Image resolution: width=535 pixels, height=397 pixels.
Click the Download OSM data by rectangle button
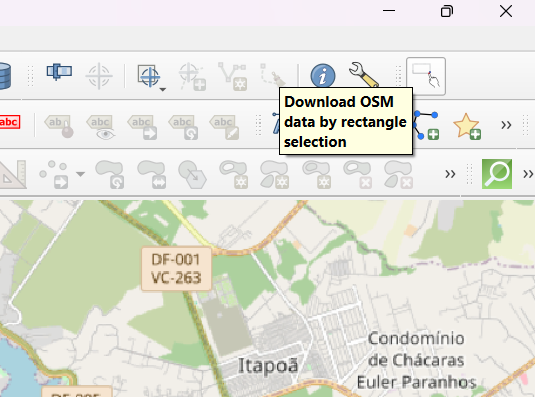click(x=425, y=76)
